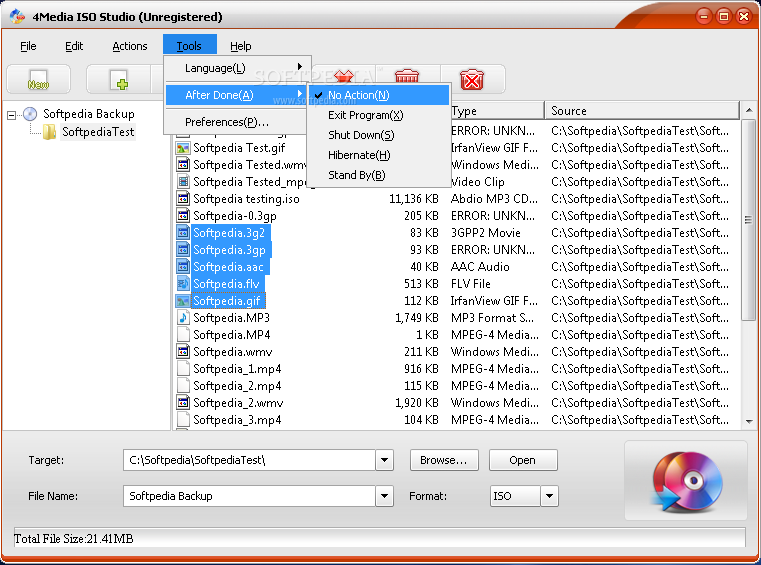Click the Softpedia.wmv file icon

(x=183, y=352)
